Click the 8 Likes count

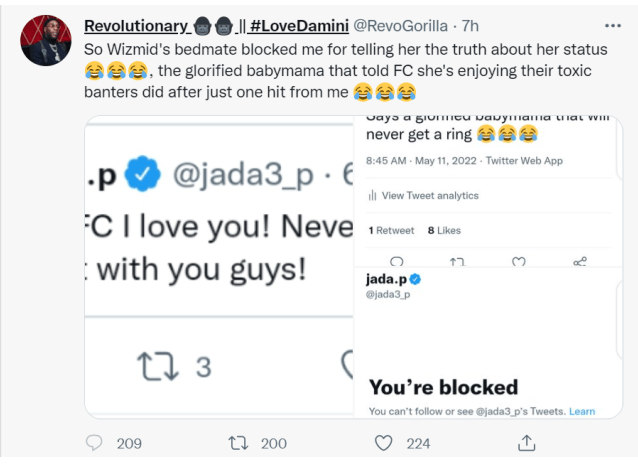(x=444, y=230)
